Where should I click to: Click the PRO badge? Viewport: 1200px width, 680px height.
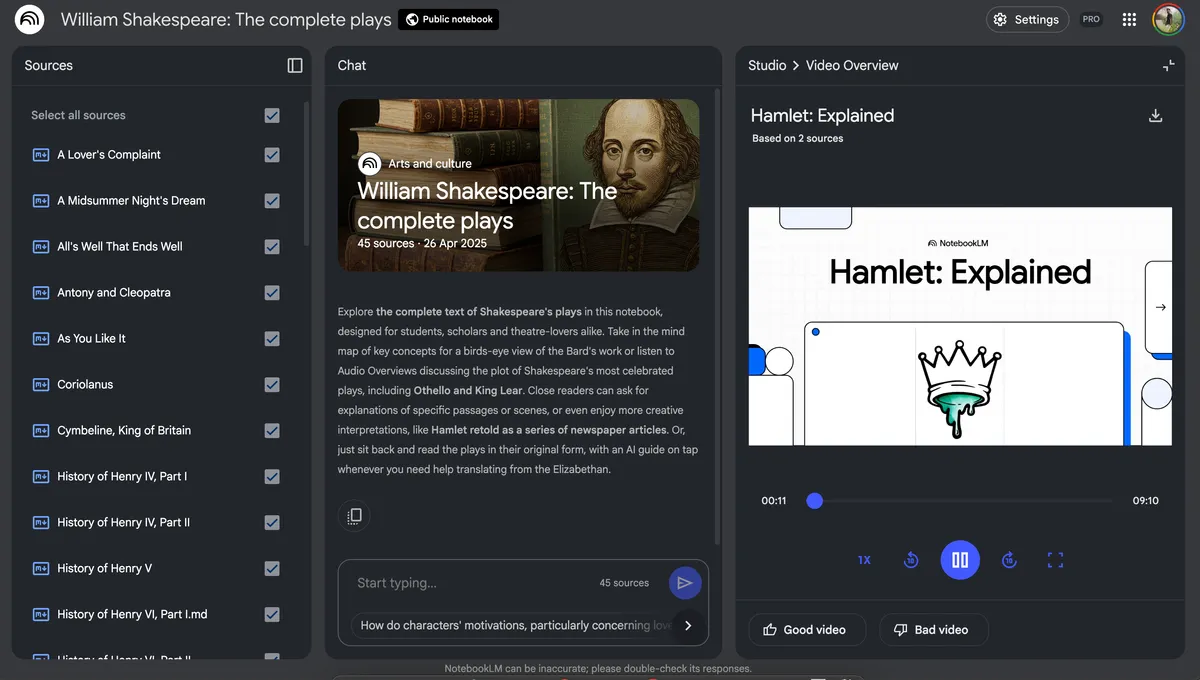click(x=1091, y=19)
